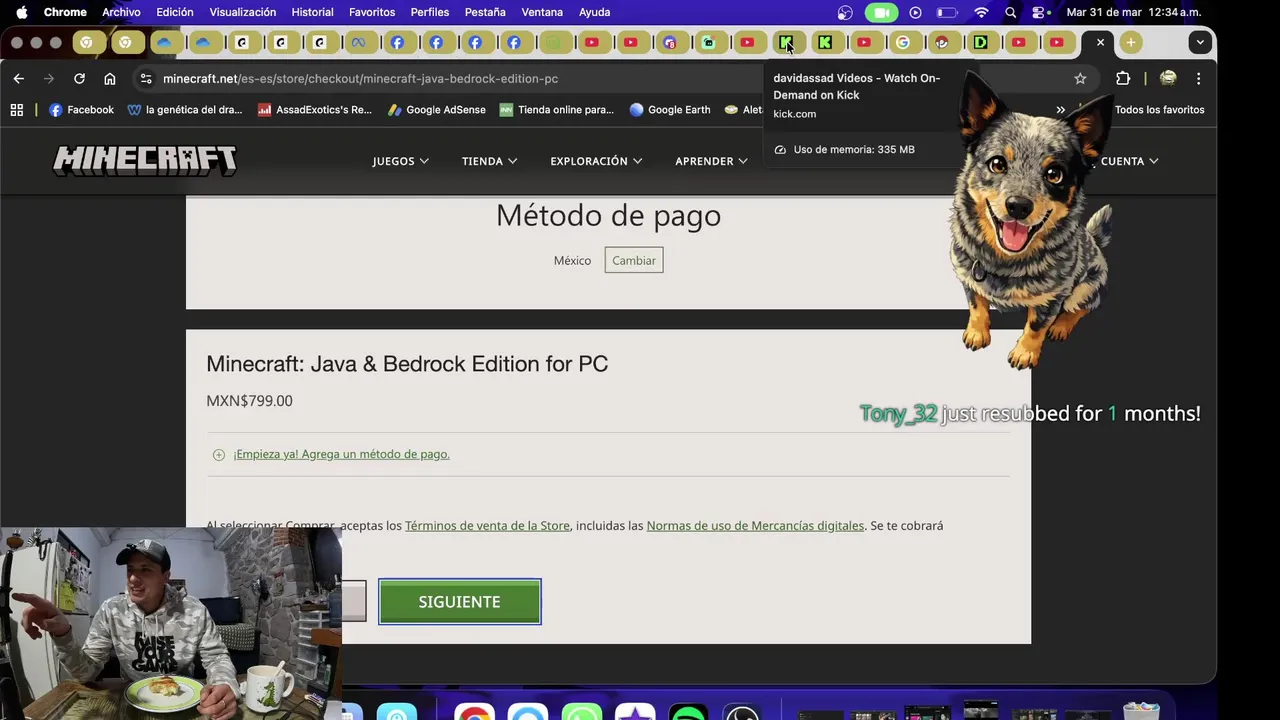Click the Minecraft: Java & Bedrock Edition title

pos(407,364)
